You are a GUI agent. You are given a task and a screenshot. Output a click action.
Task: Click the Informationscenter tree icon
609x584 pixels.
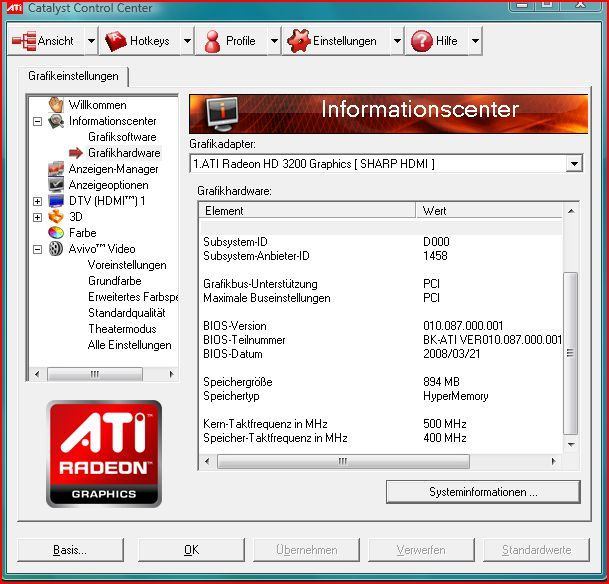point(56,121)
